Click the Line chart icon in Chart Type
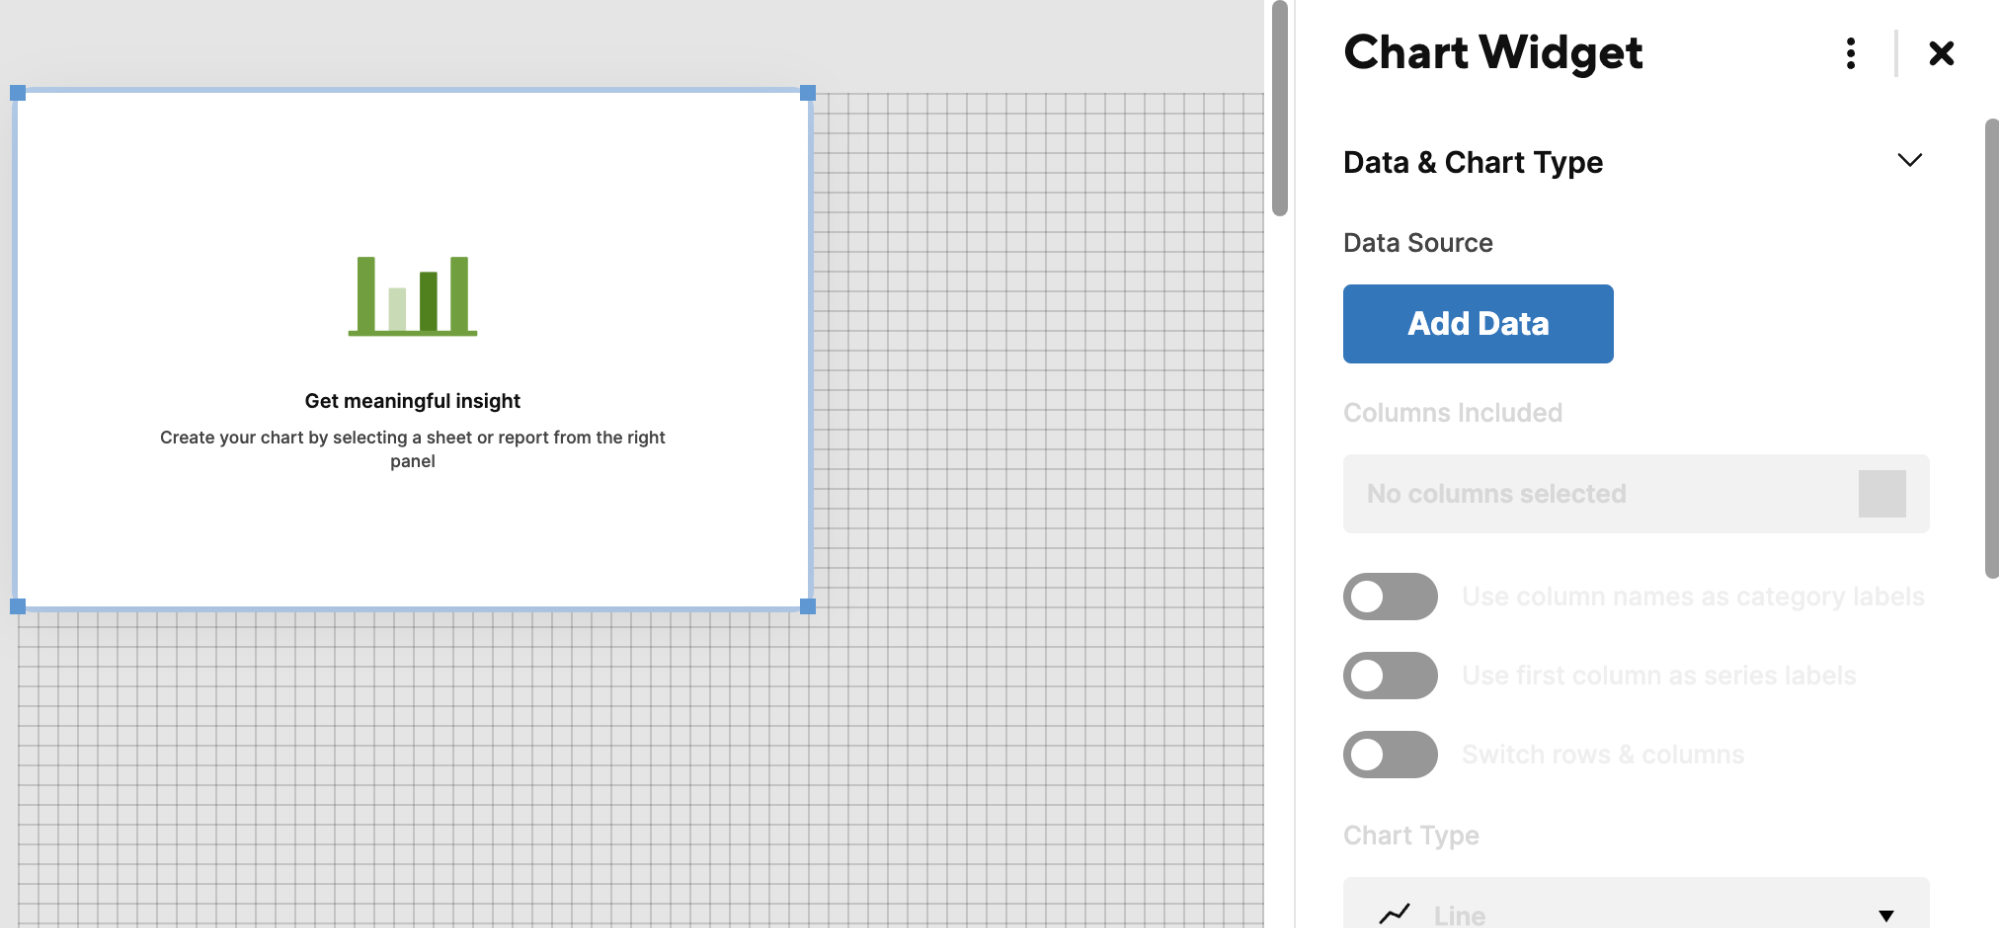The image size is (1999, 929). [1392, 911]
